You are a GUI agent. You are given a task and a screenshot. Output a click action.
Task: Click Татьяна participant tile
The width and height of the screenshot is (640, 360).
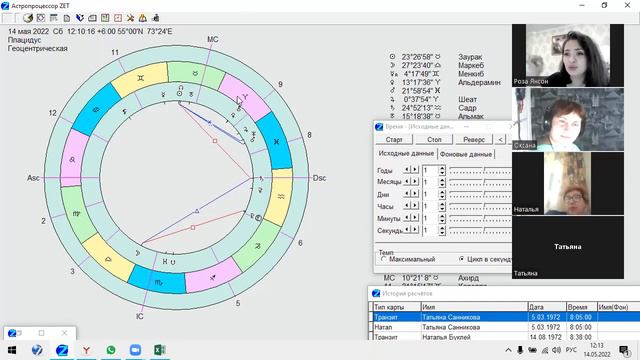pyautogui.click(x=568, y=247)
